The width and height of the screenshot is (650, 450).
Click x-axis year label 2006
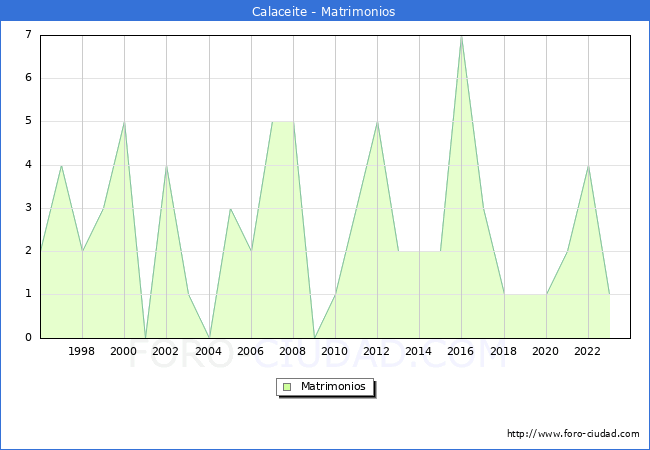point(250,351)
